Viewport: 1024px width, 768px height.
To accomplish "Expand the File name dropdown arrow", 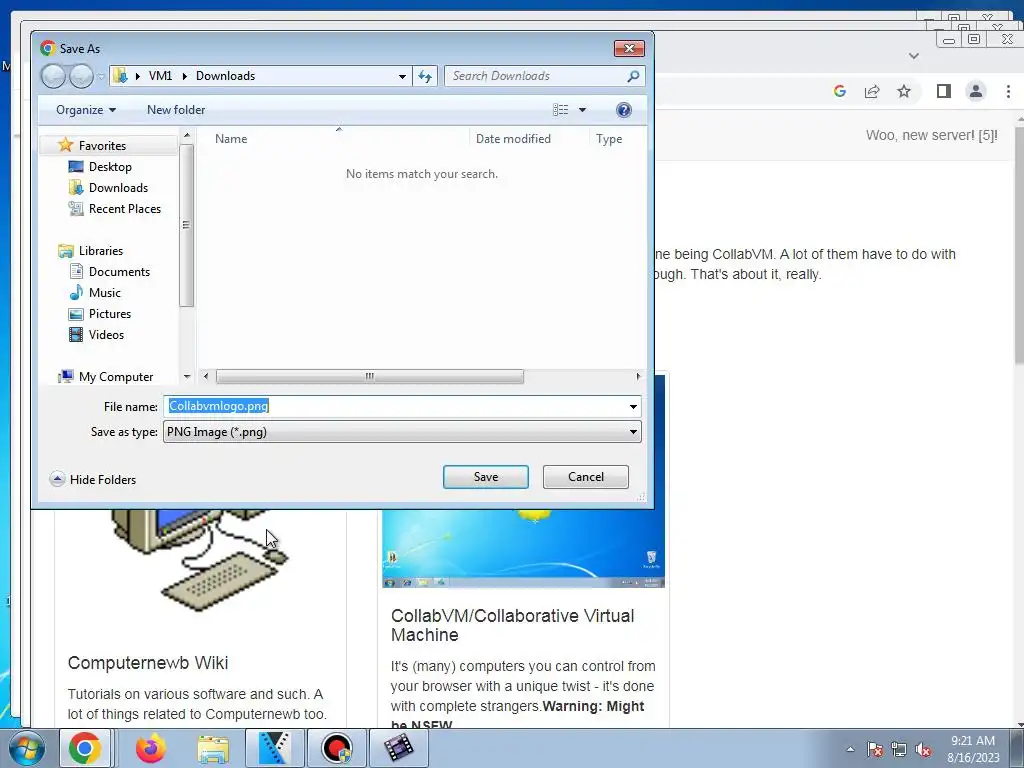I will point(633,406).
